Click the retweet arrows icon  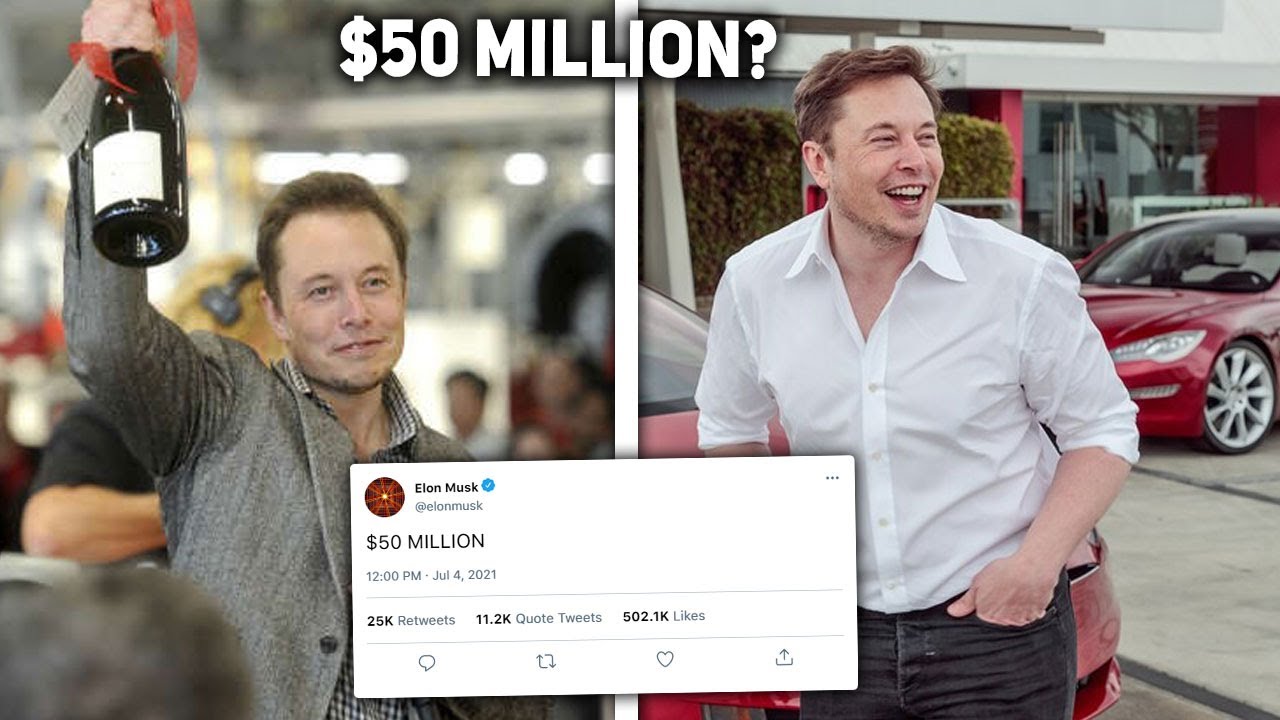[546, 661]
